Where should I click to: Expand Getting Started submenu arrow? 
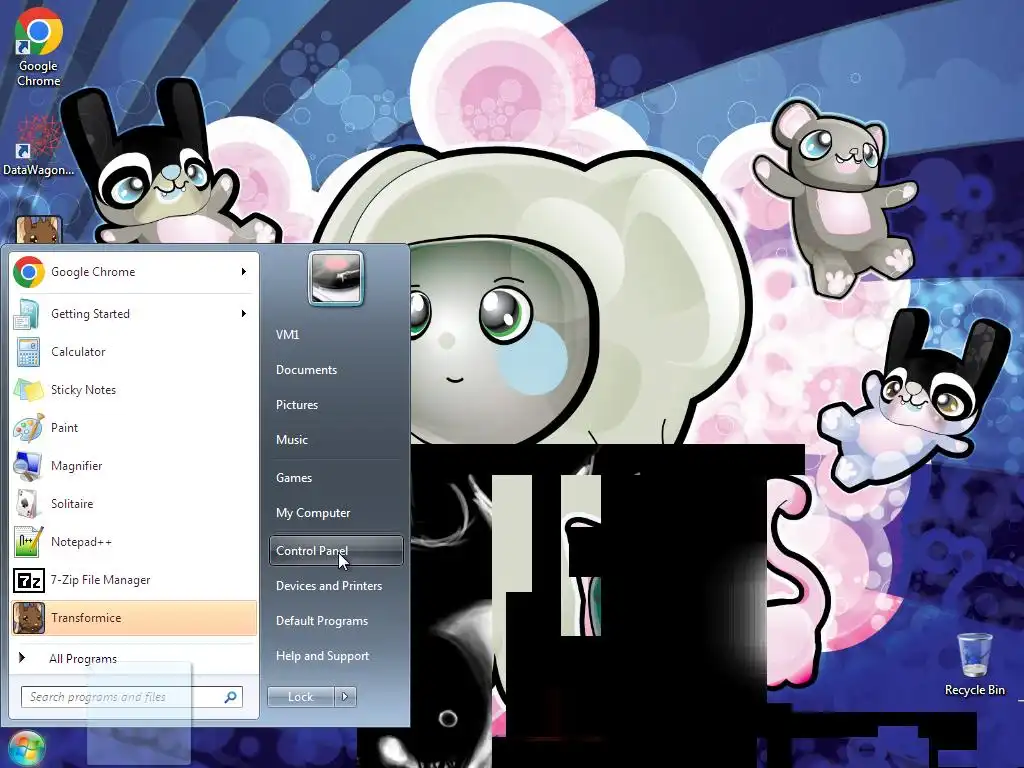[x=244, y=313]
